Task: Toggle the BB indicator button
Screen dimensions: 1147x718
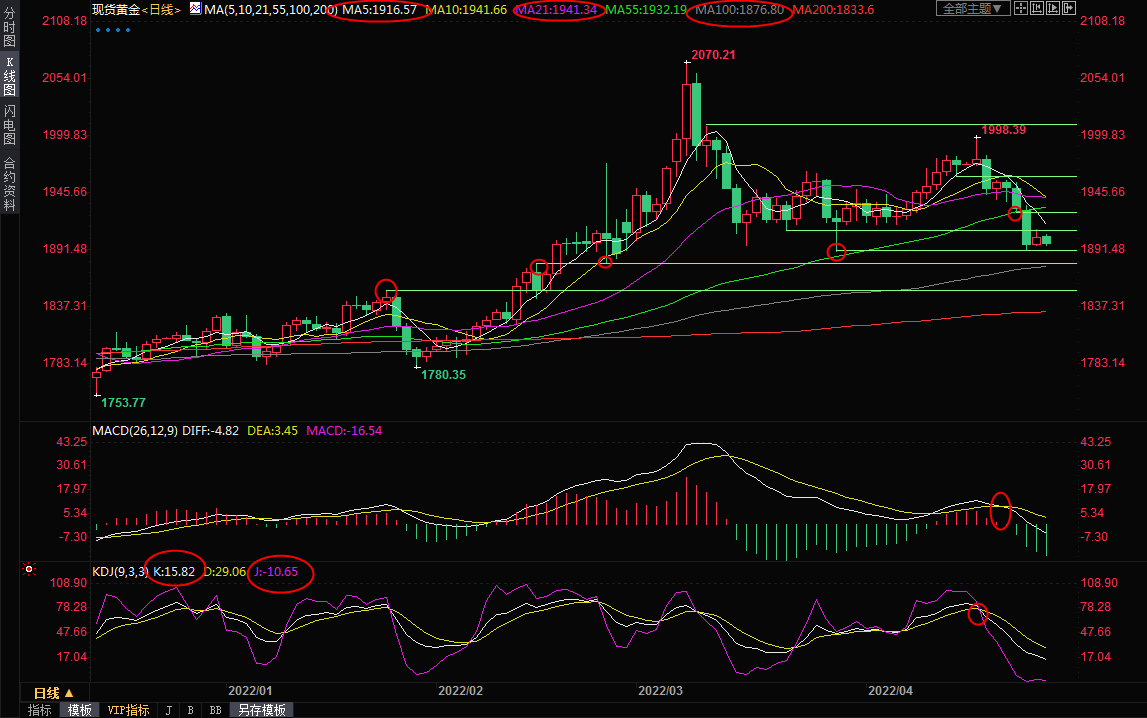Action: 215,710
